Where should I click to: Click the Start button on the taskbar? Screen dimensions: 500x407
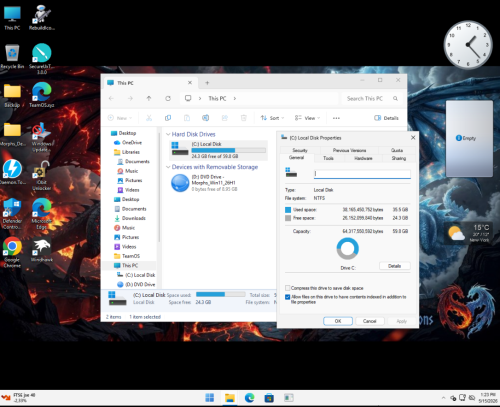(210, 398)
